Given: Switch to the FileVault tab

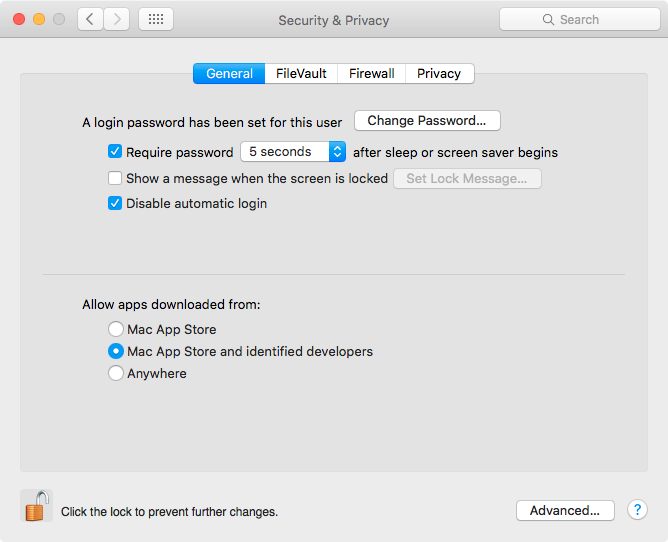Looking at the screenshot, I should [301, 74].
